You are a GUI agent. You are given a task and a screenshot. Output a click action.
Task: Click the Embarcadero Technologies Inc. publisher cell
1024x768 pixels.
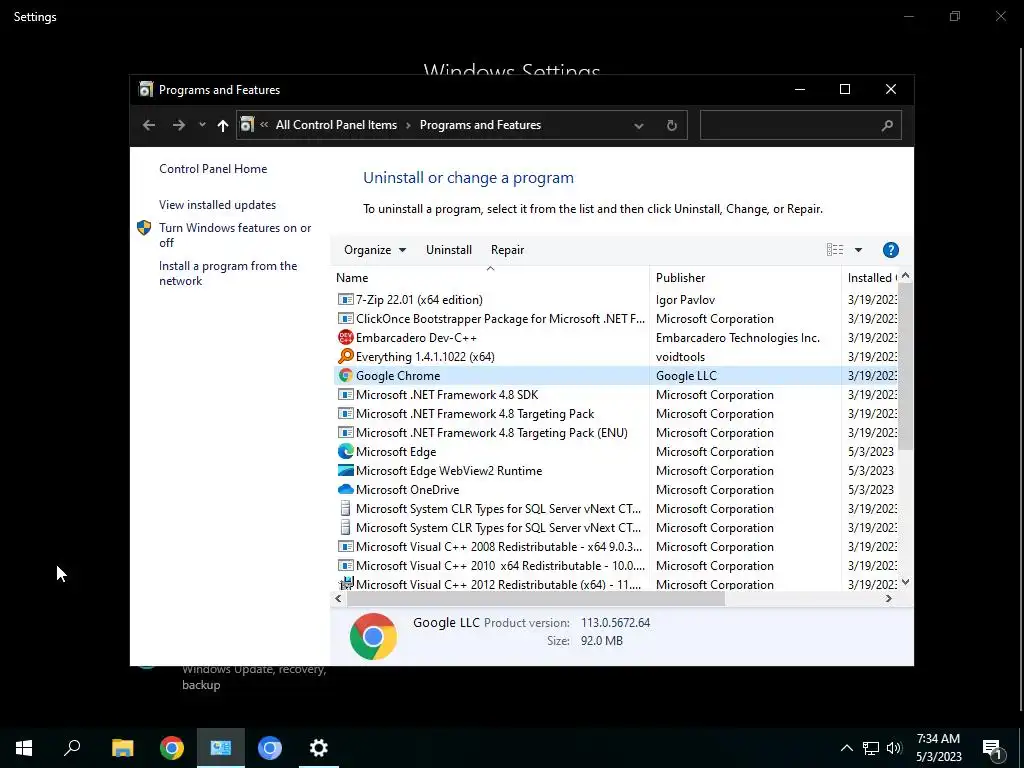pyautogui.click(x=737, y=338)
